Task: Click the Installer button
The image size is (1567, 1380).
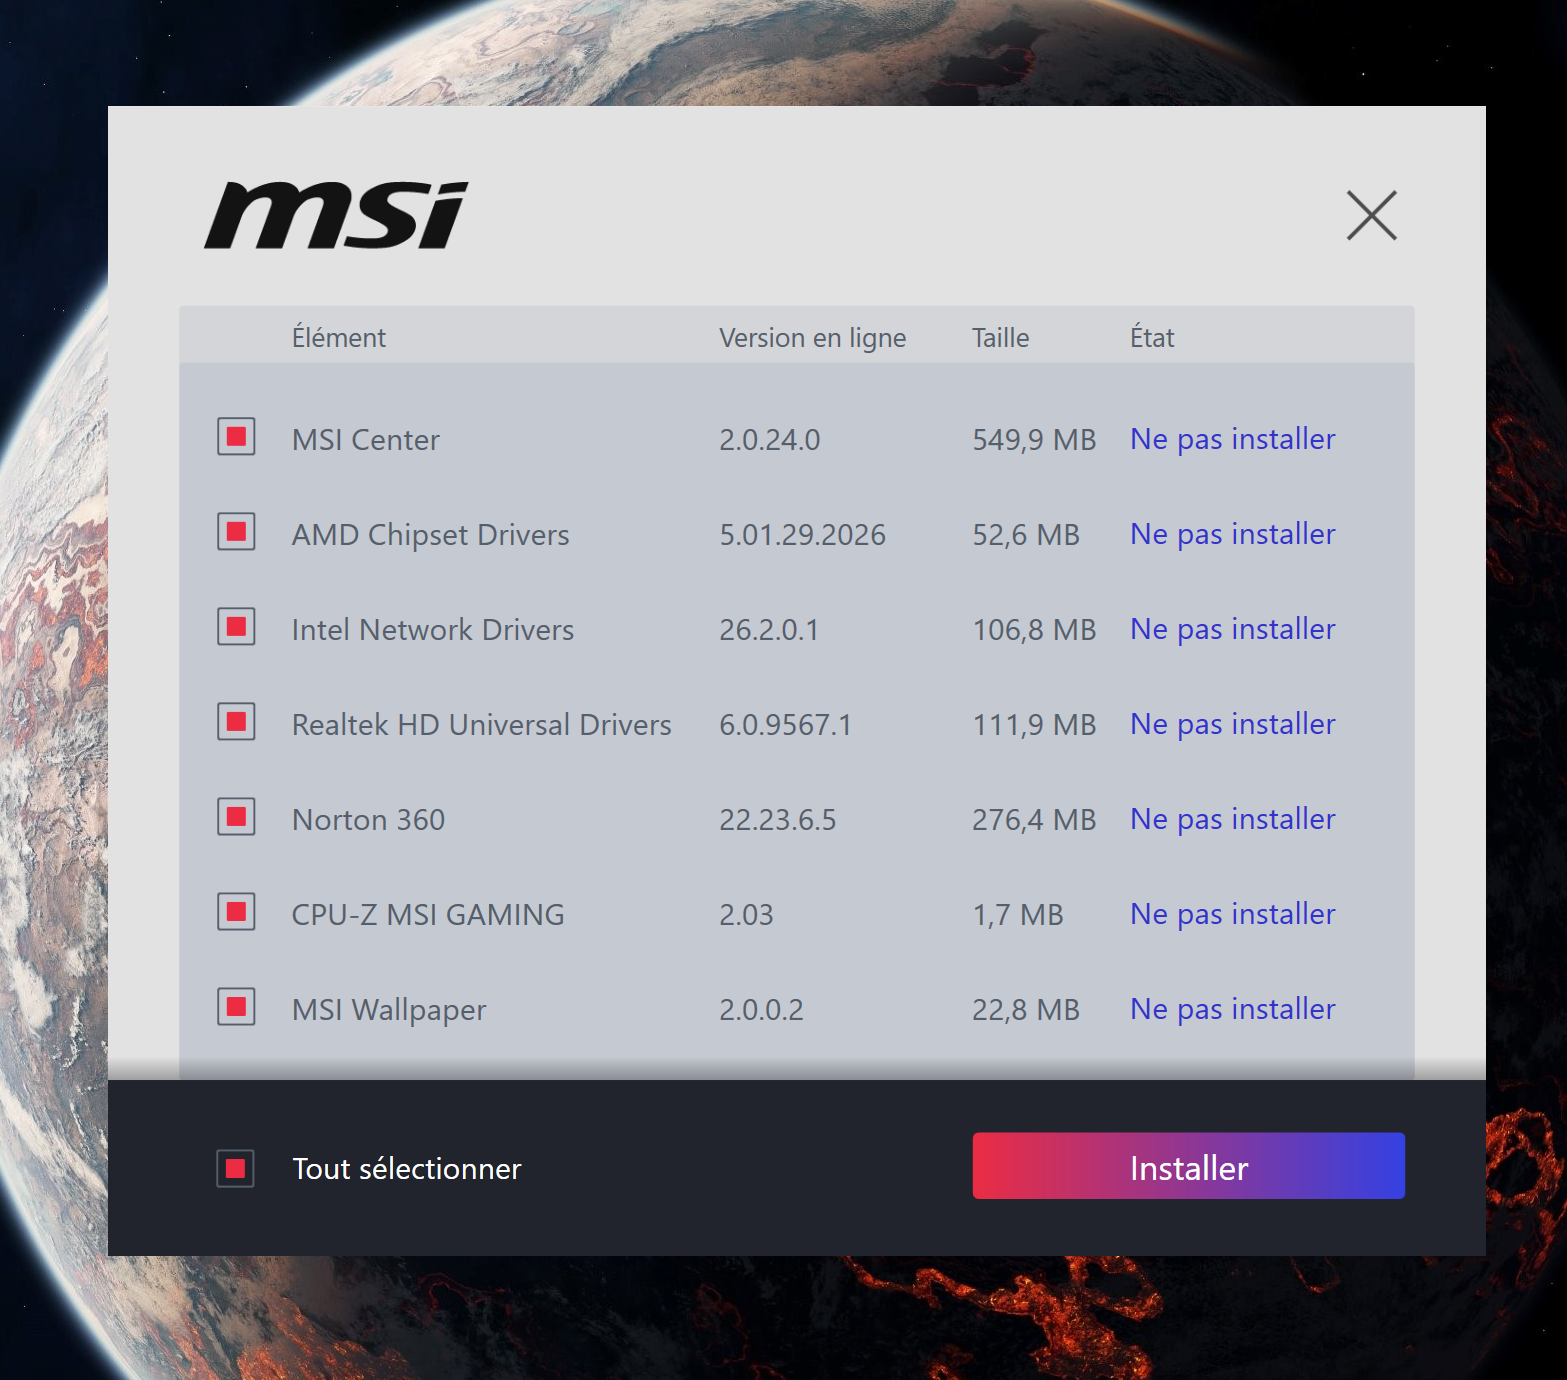Action: point(1189,1166)
